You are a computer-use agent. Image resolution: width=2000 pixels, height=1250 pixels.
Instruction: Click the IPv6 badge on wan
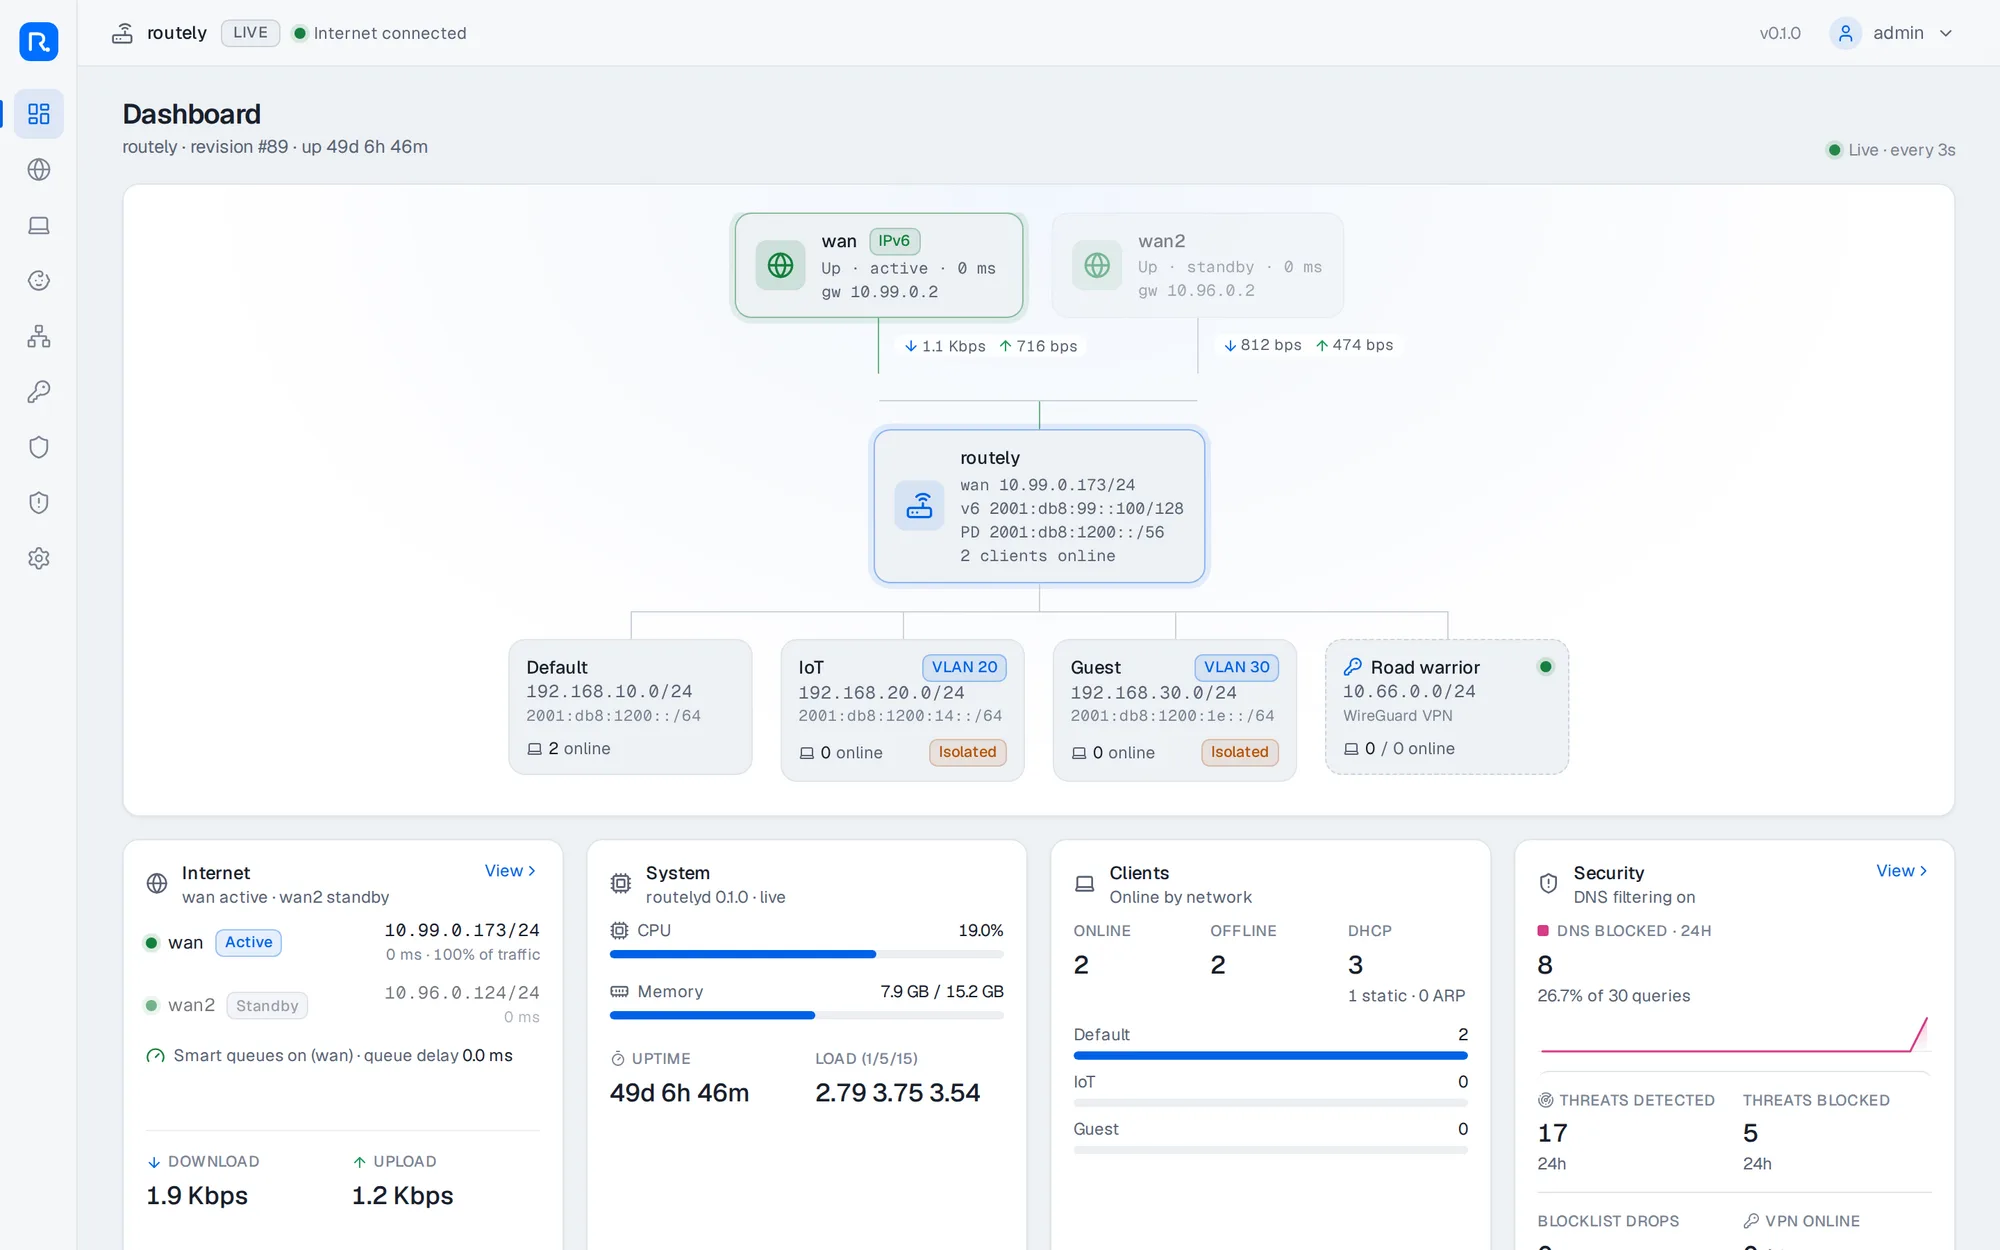tap(894, 241)
